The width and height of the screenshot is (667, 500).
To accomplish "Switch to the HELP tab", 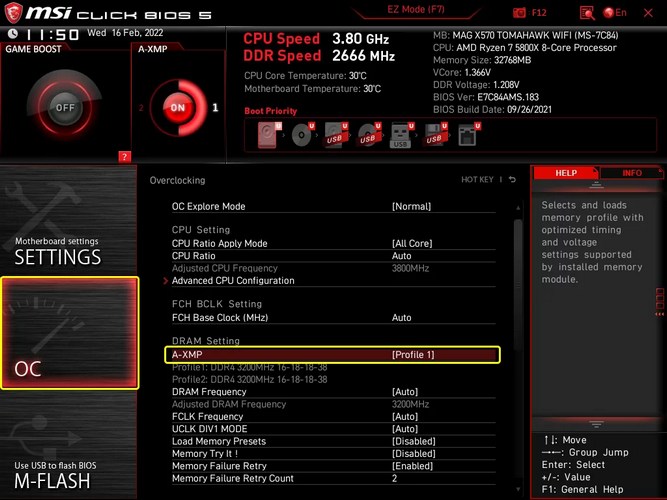I will click(x=566, y=173).
